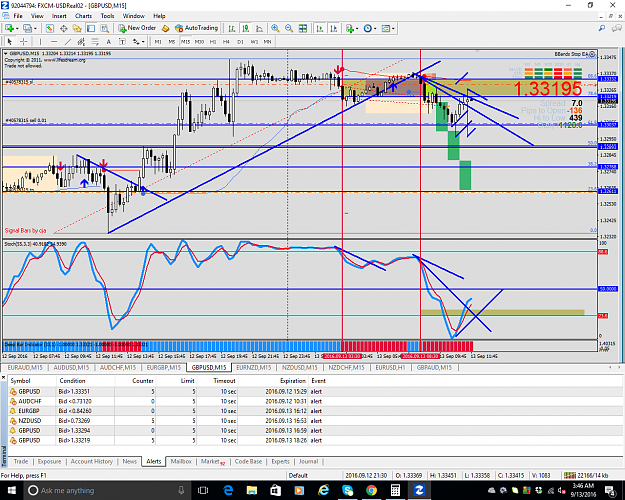Select the Text tool (A)
The width and height of the screenshot is (625, 500).
pos(108,41)
